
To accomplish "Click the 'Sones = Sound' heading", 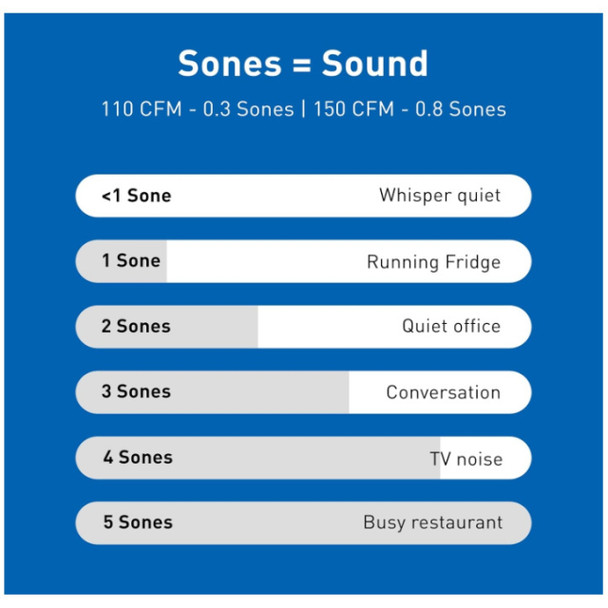I will tap(303, 63).
